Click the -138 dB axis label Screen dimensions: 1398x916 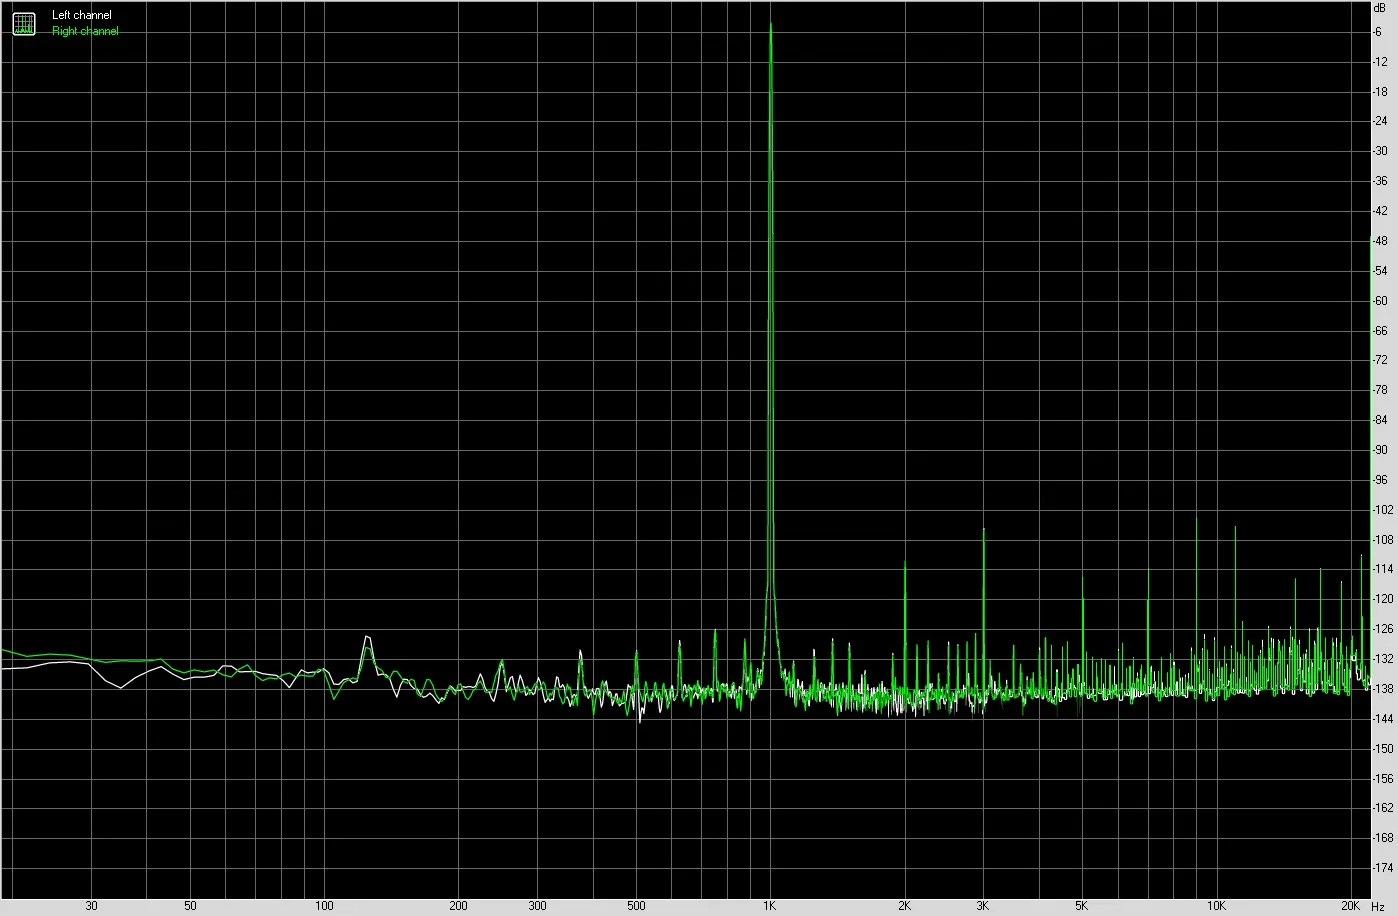pos(1383,689)
